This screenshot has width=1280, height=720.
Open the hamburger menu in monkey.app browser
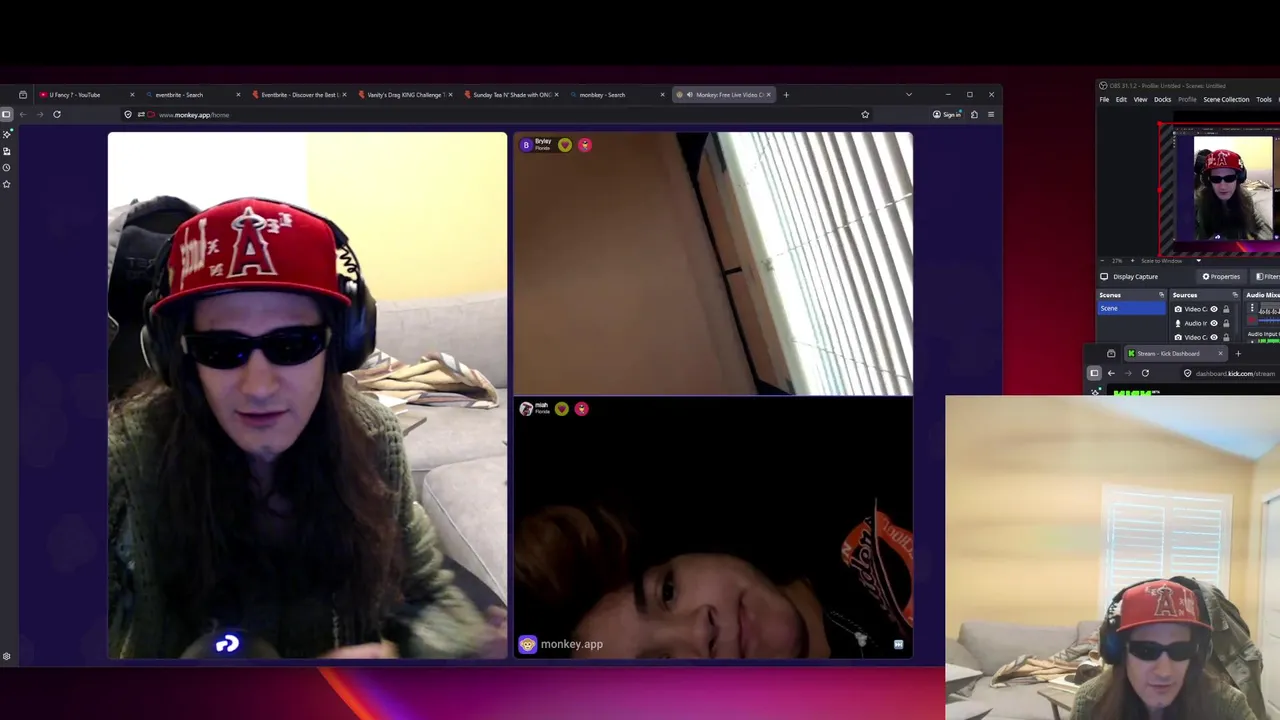click(991, 114)
